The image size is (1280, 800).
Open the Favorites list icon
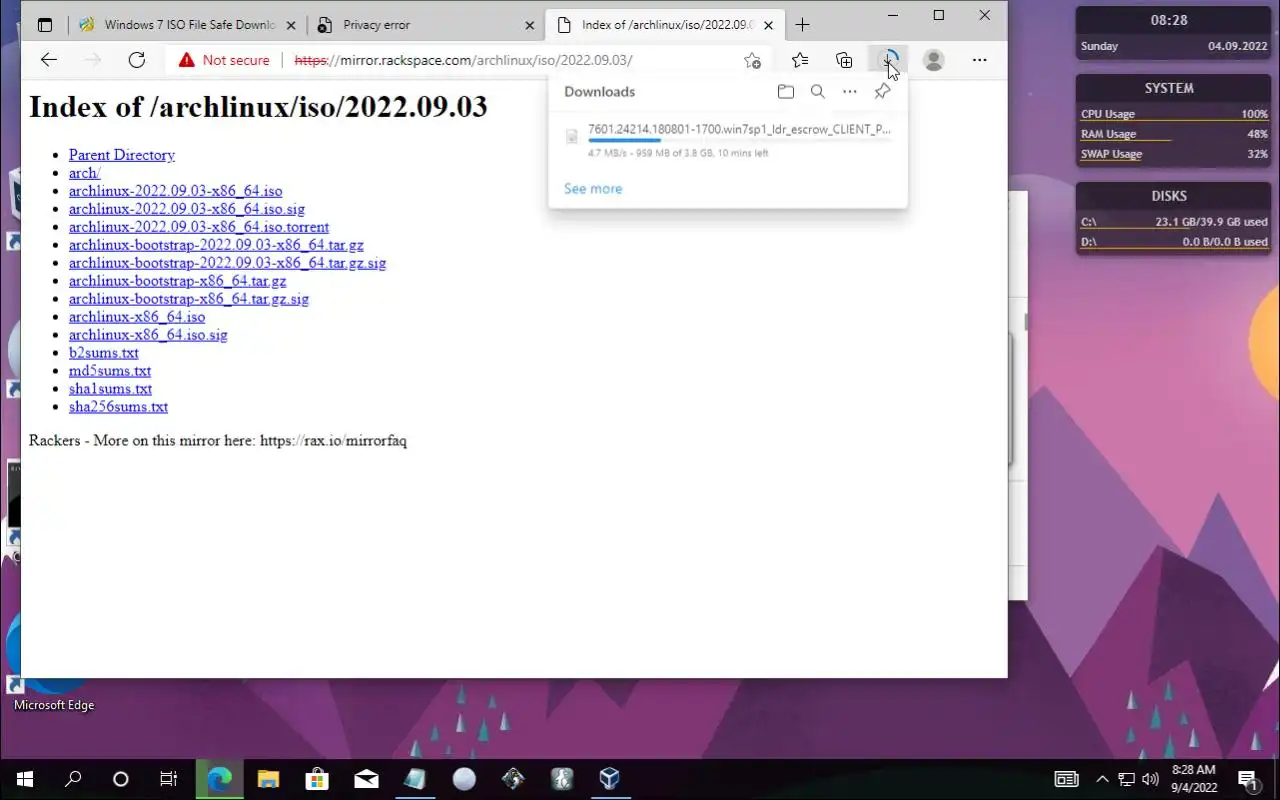800,60
